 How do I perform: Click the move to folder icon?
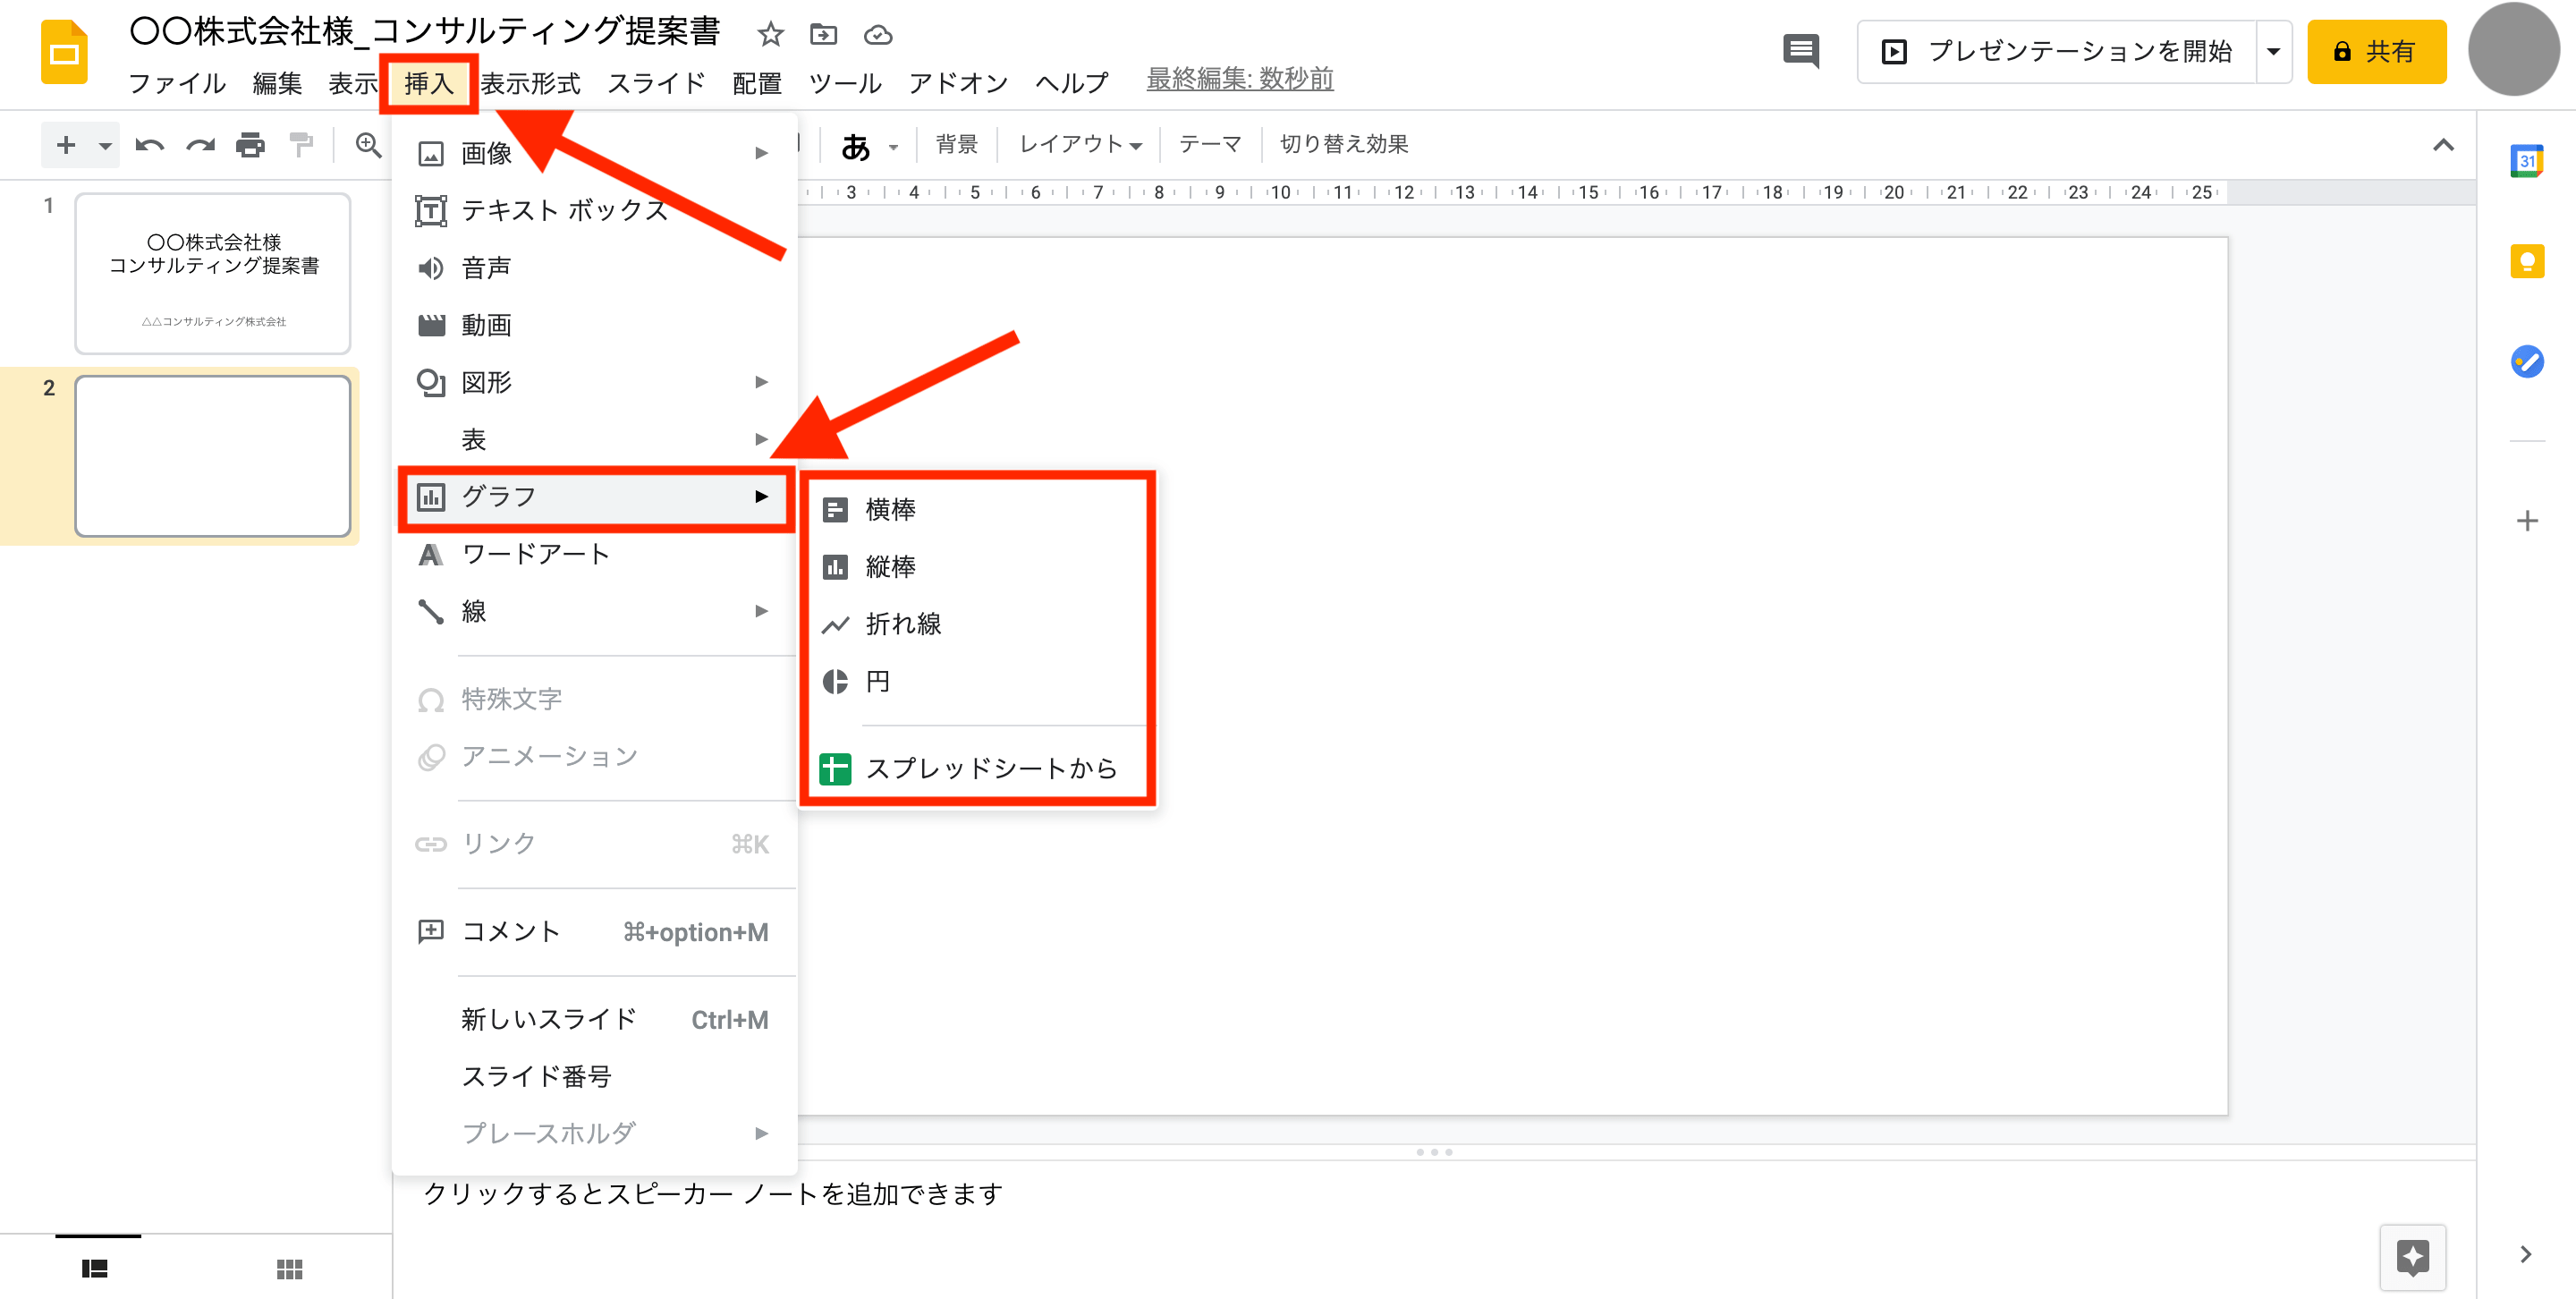[823, 35]
